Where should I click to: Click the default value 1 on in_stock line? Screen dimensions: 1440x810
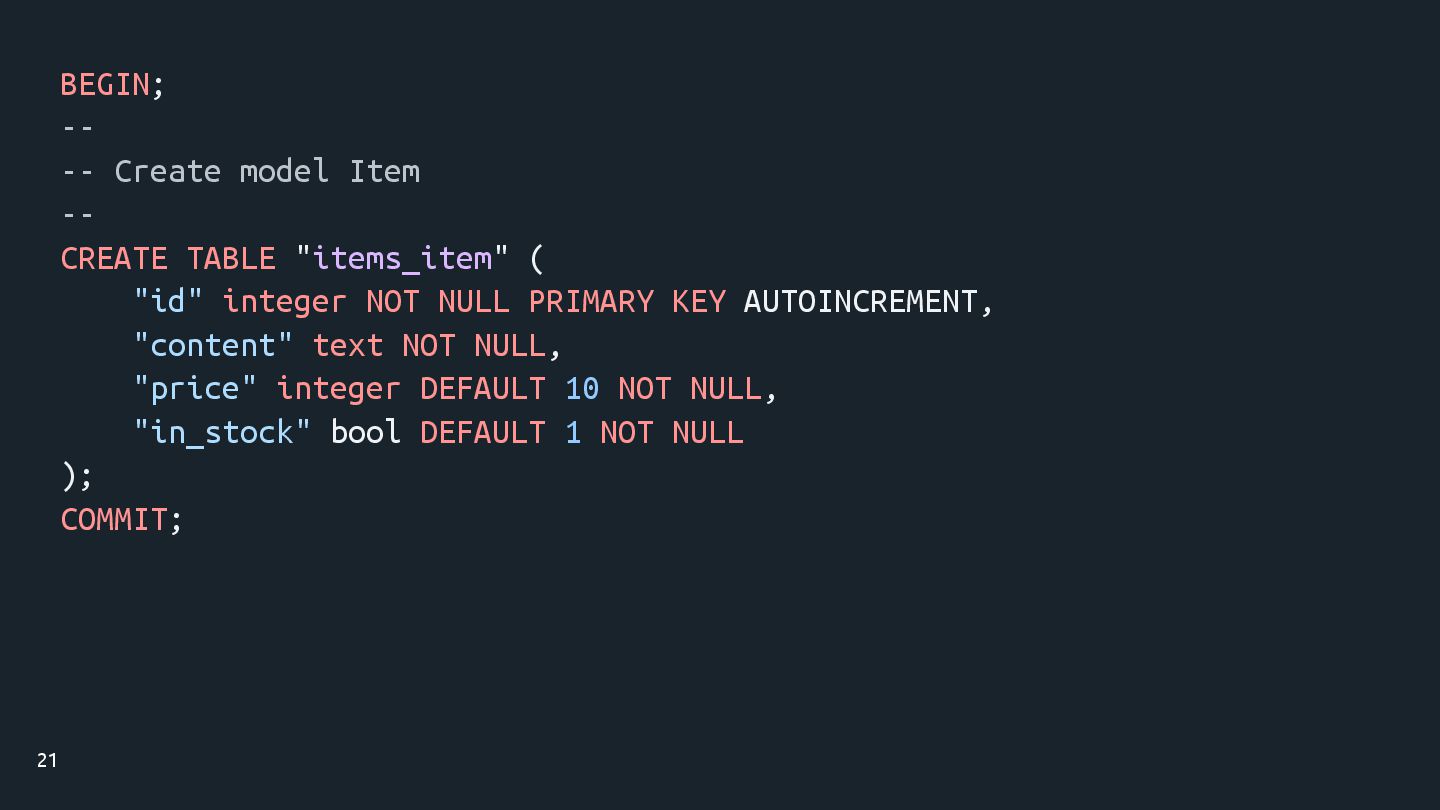(573, 432)
